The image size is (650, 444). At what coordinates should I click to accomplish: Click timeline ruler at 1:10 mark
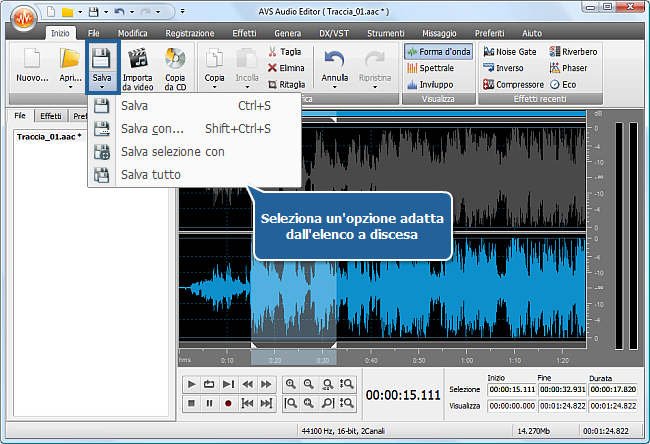[x=515, y=360]
